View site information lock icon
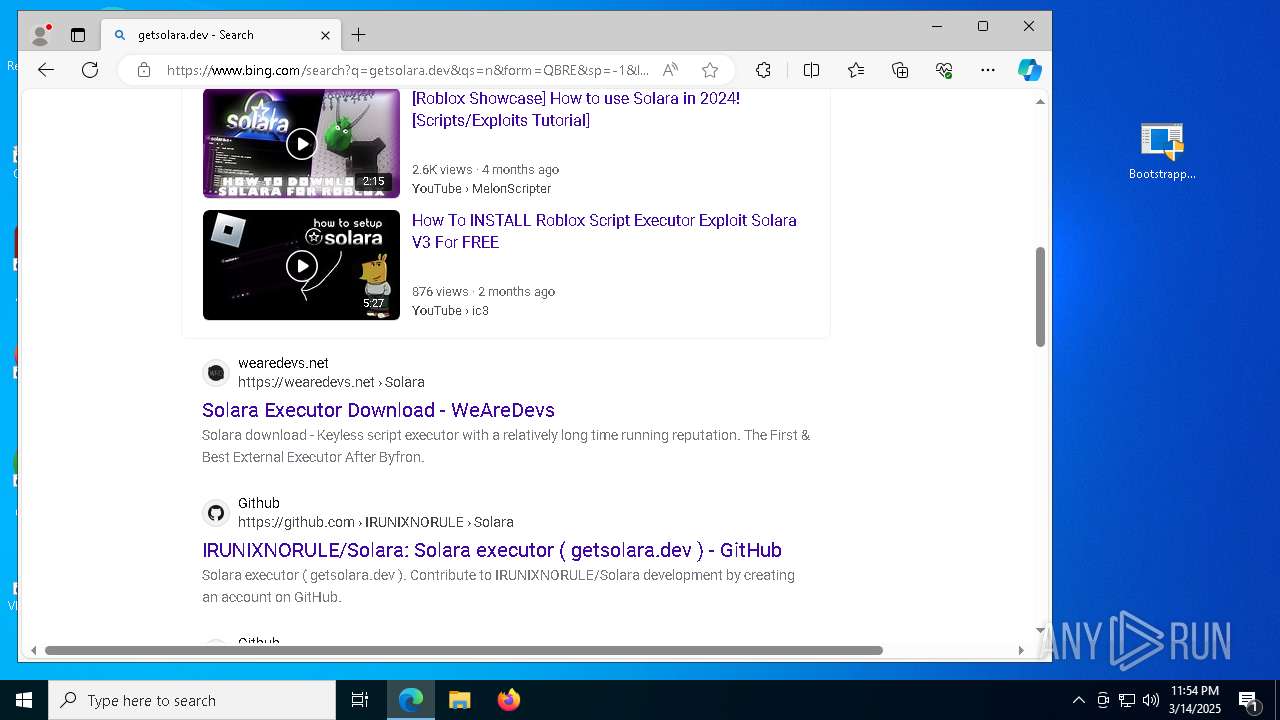1280x720 pixels. [x=144, y=70]
